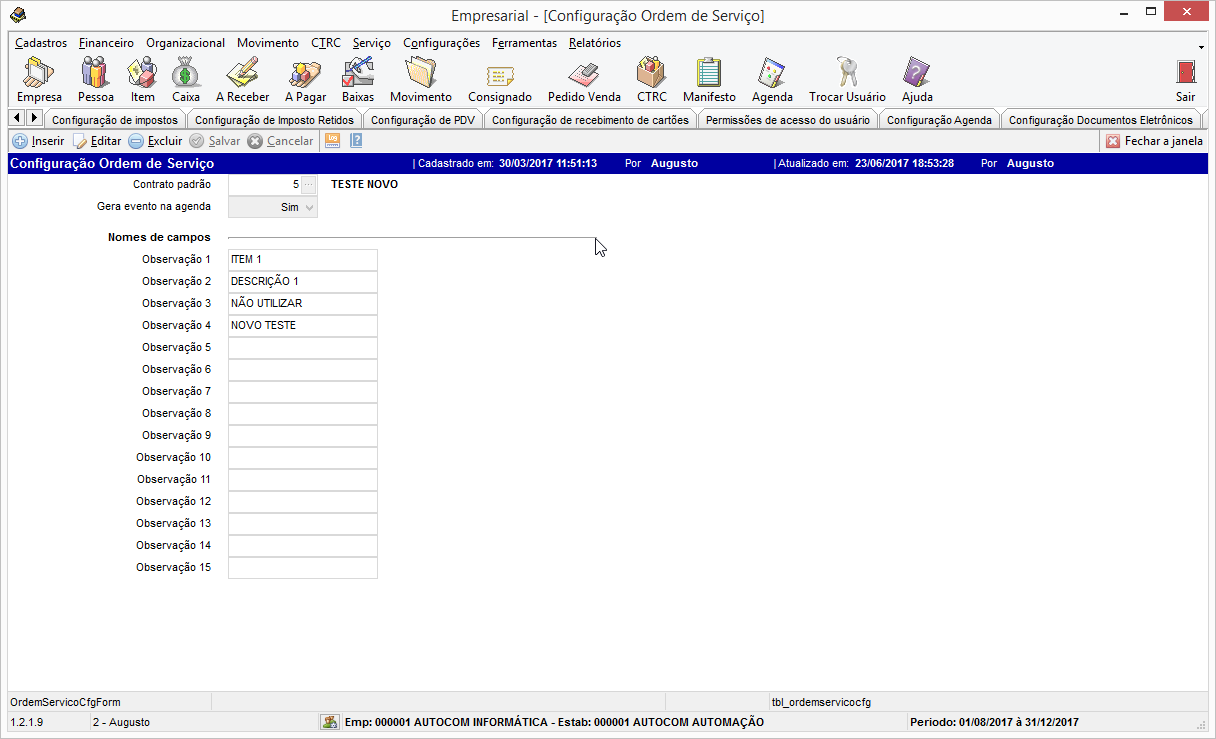This screenshot has width=1216, height=739.
Task: Open Contrato padrão lookup ellipsis button
Action: (x=309, y=185)
